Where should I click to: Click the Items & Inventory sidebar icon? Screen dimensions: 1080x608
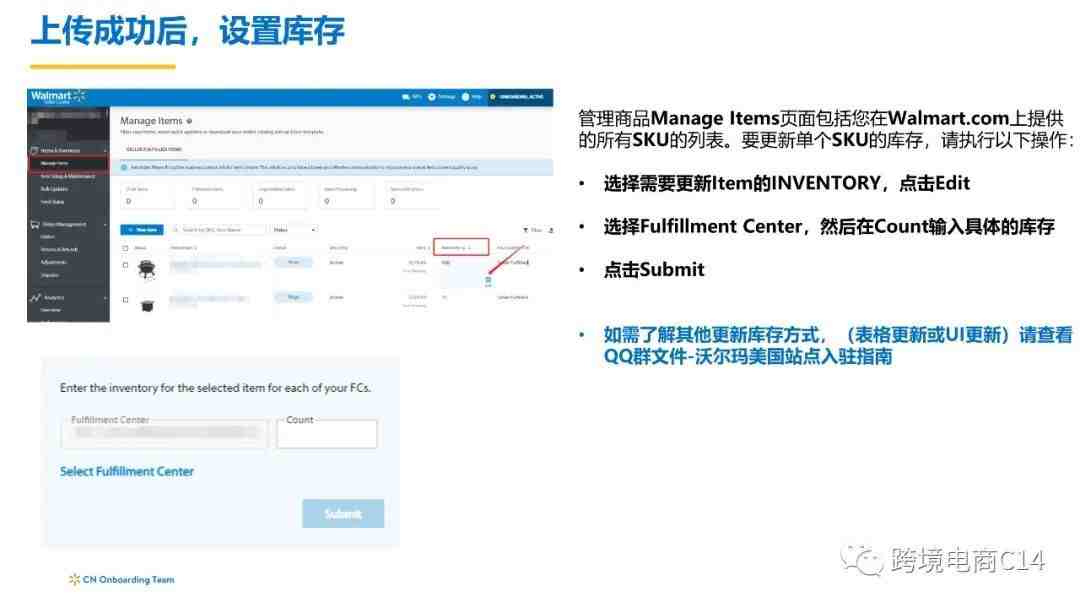click(34, 150)
